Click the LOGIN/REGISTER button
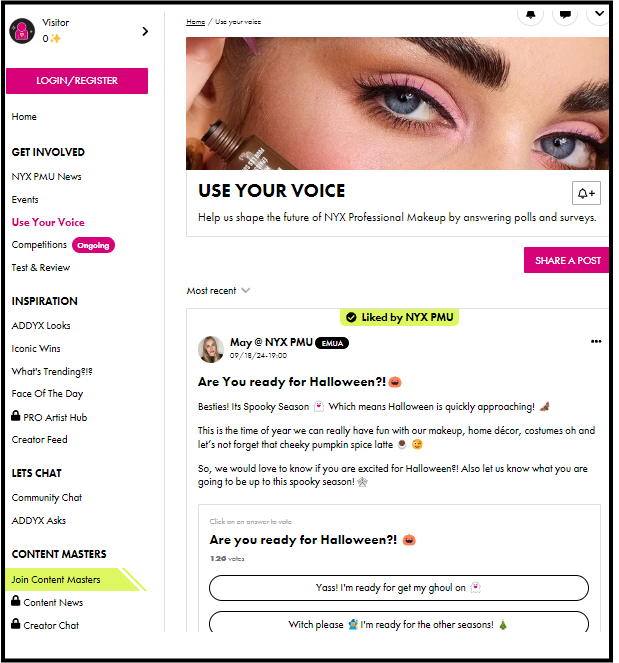Image resolution: width=619 pixels, height=663 pixels. click(x=77, y=81)
